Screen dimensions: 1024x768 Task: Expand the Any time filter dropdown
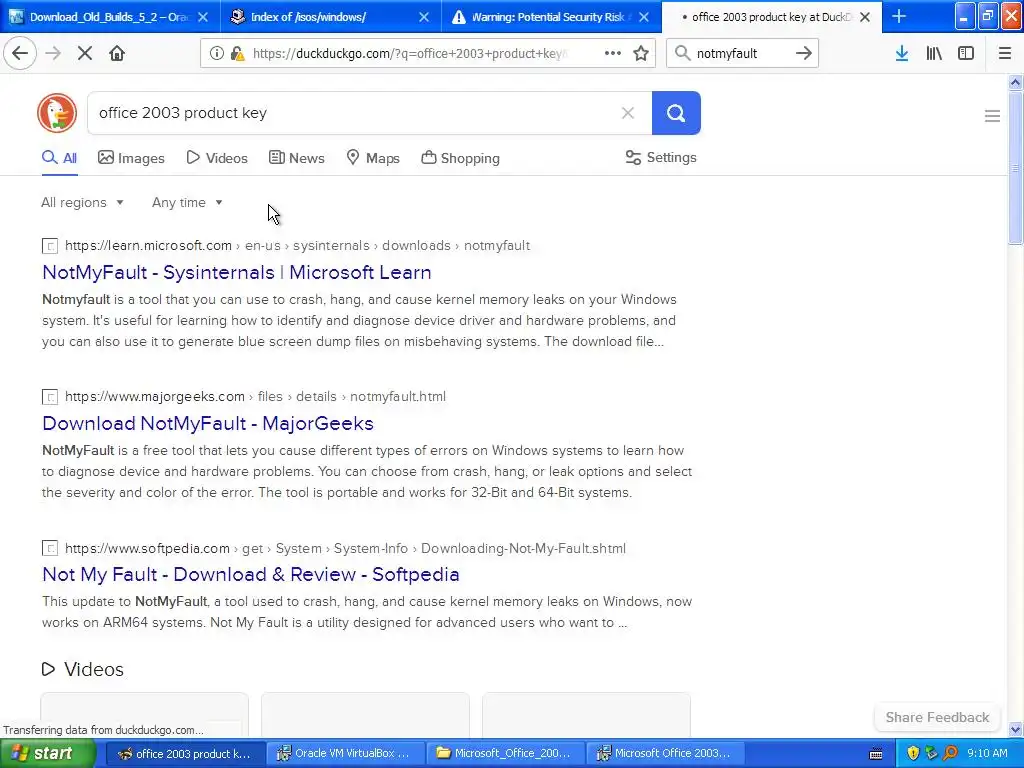click(x=187, y=202)
